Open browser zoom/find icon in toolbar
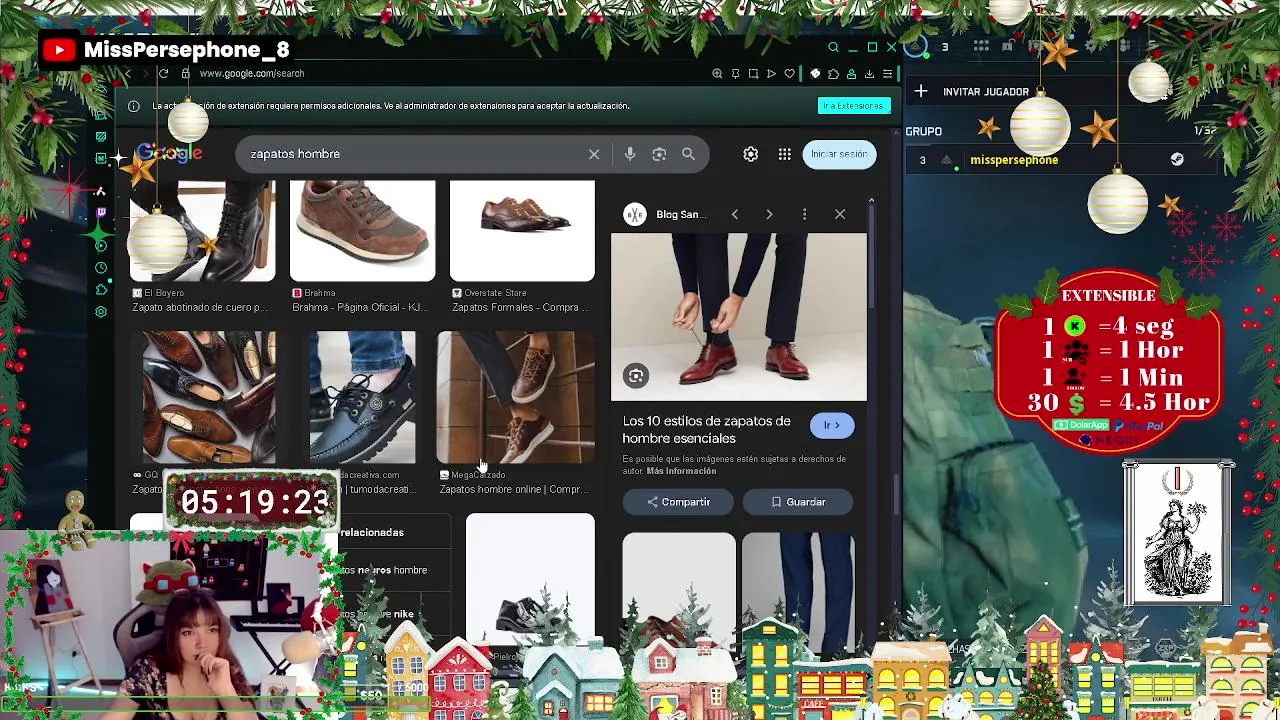 717,73
